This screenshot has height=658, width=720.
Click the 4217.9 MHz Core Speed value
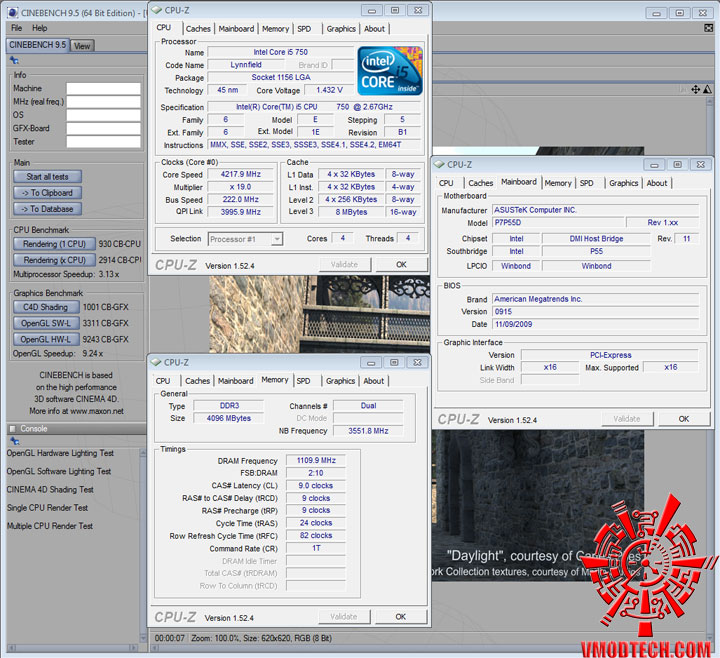pyautogui.click(x=241, y=174)
